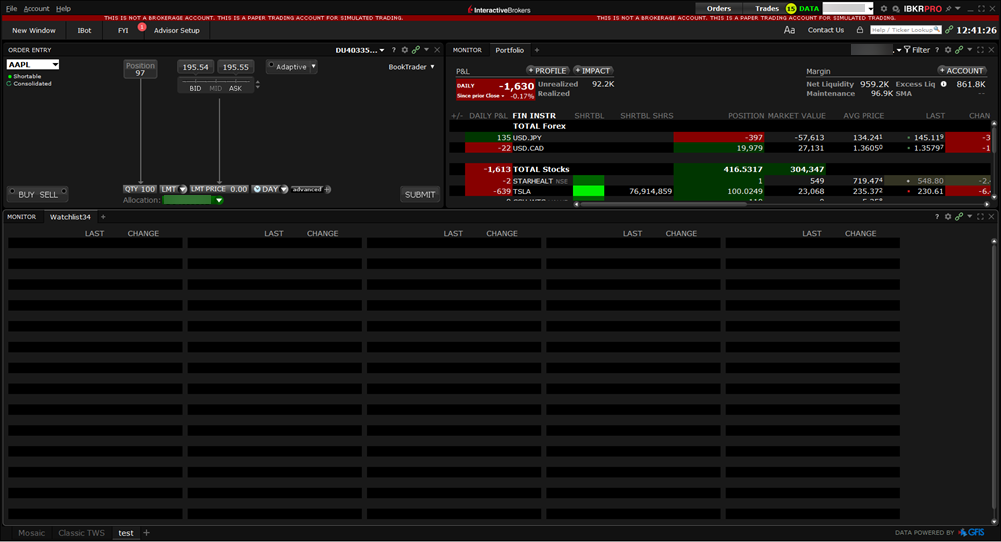Image resolution: width=1001 pixels, height=542 pixels.
Task: Open Order Entry help question mark
Action: (393, 50)
